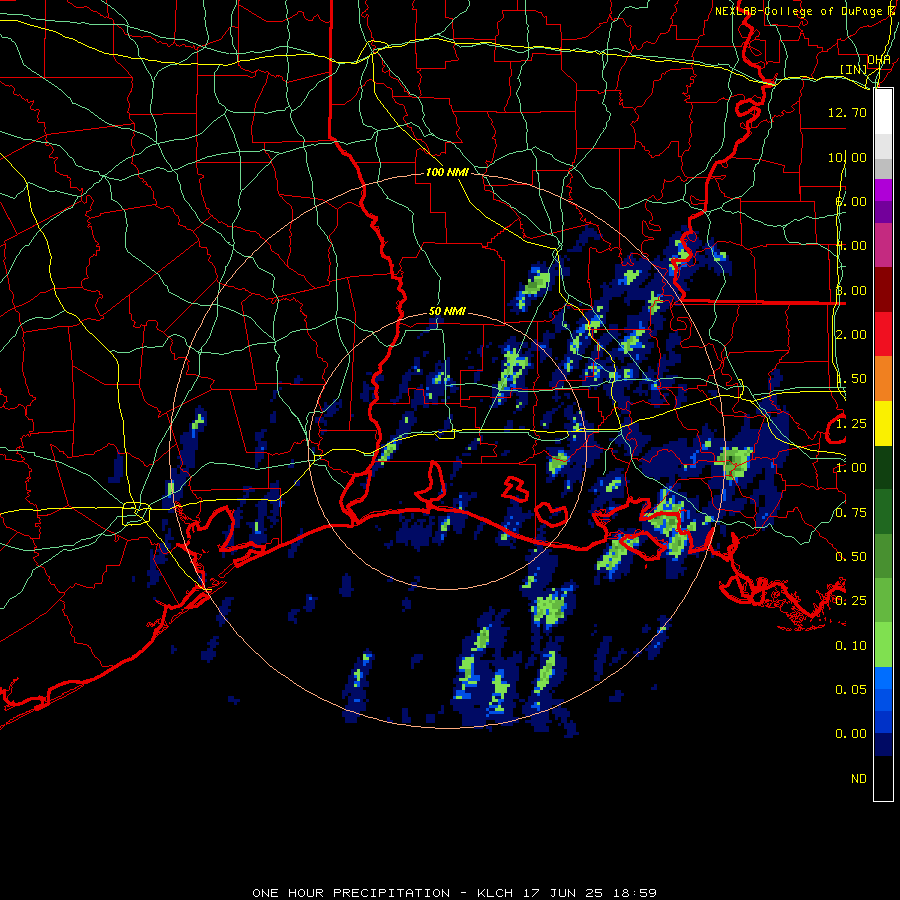900x900 pixels.
Task: Select the dark purple legend swatch
Action: click(x=883, y=212)
